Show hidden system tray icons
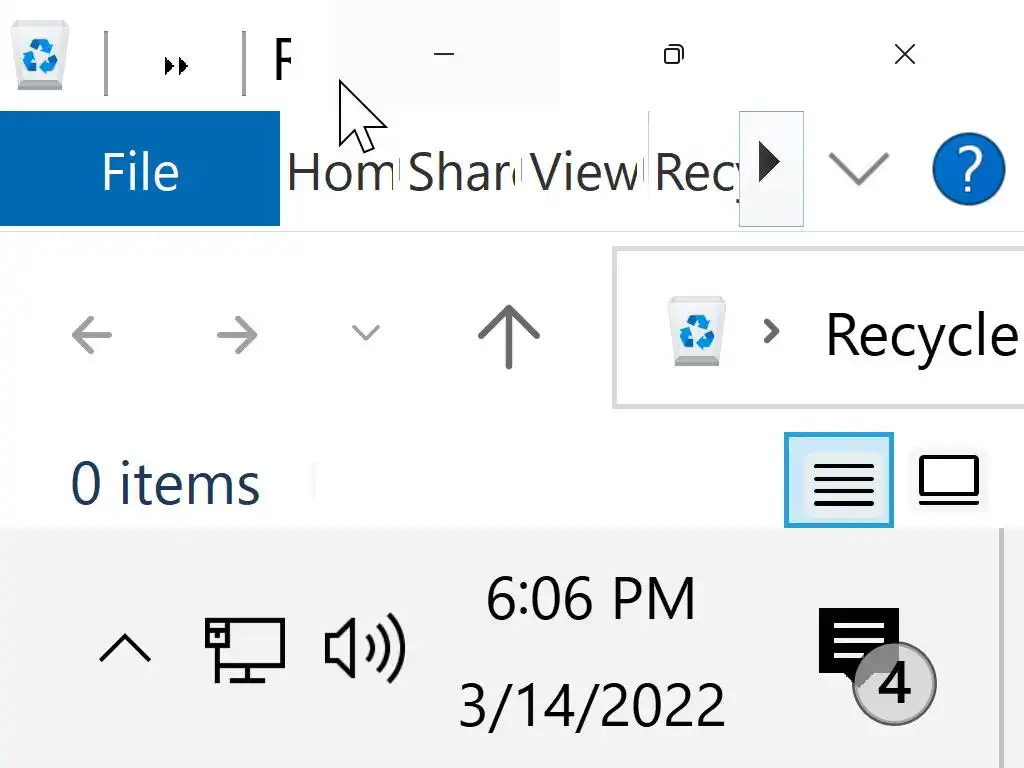 click(126, 650)
